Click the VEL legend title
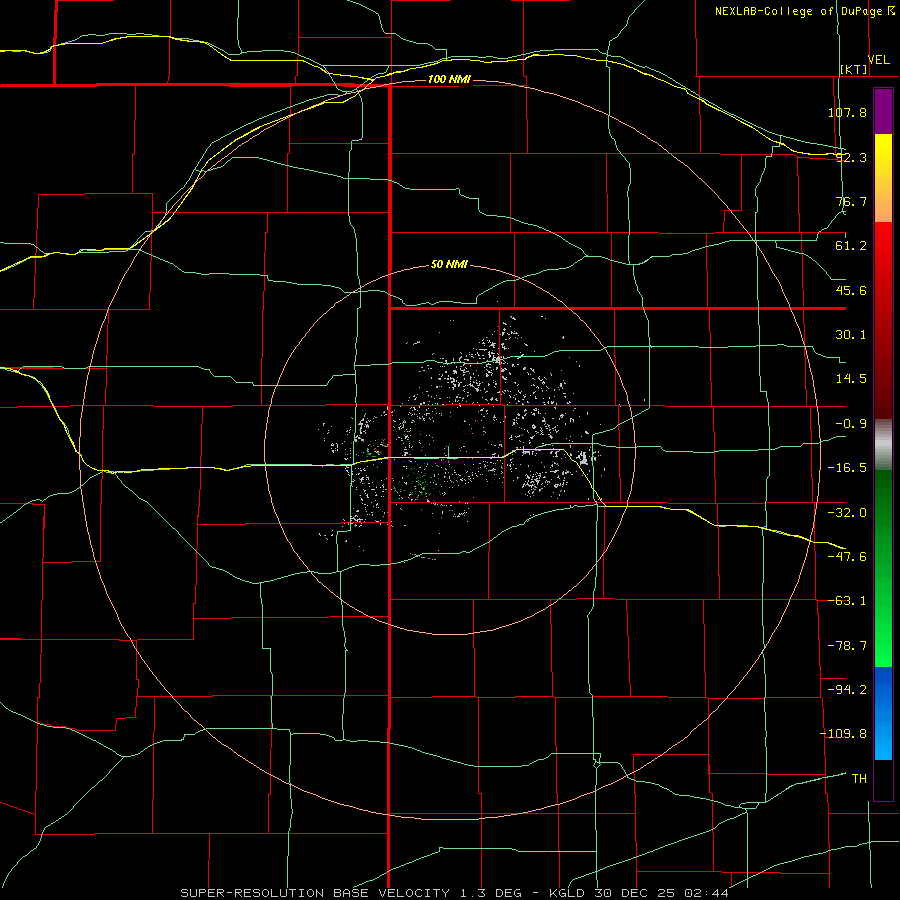Image resolution: width=900 pixels, height=900 pixels. (x=878, y=60)
